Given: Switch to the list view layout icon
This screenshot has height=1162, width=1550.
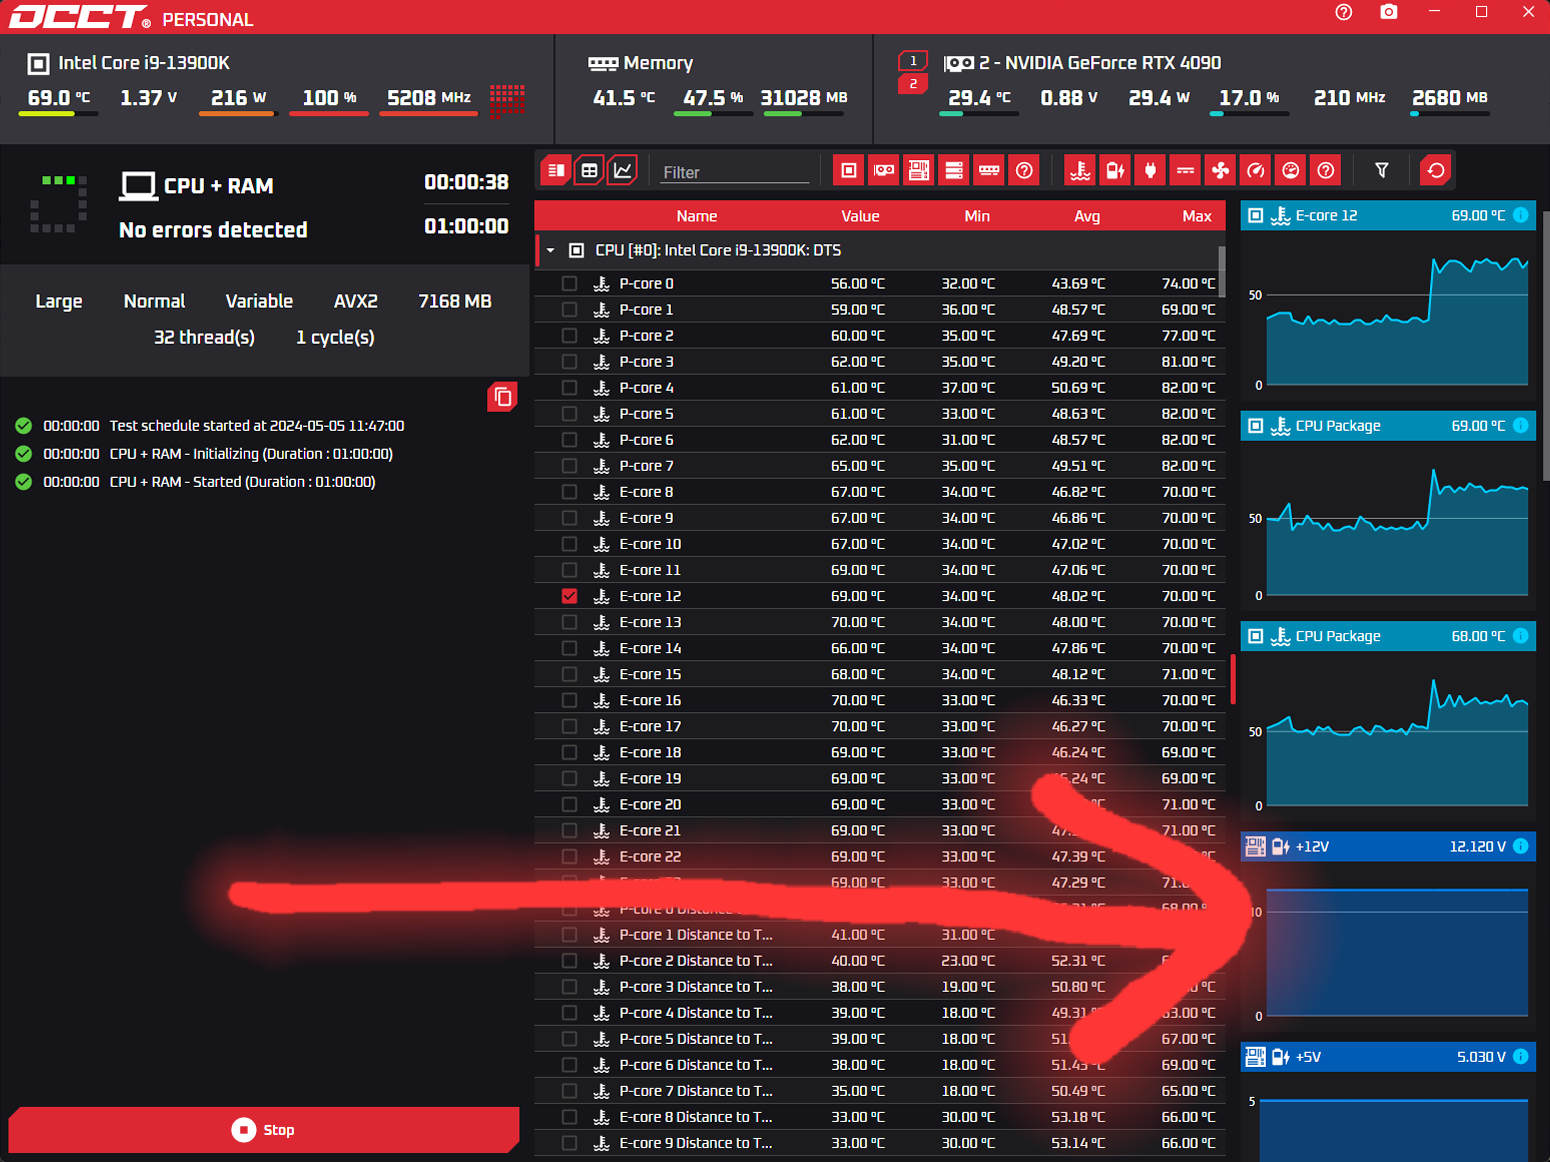Looking at the screenshot, I should (556, 170).
